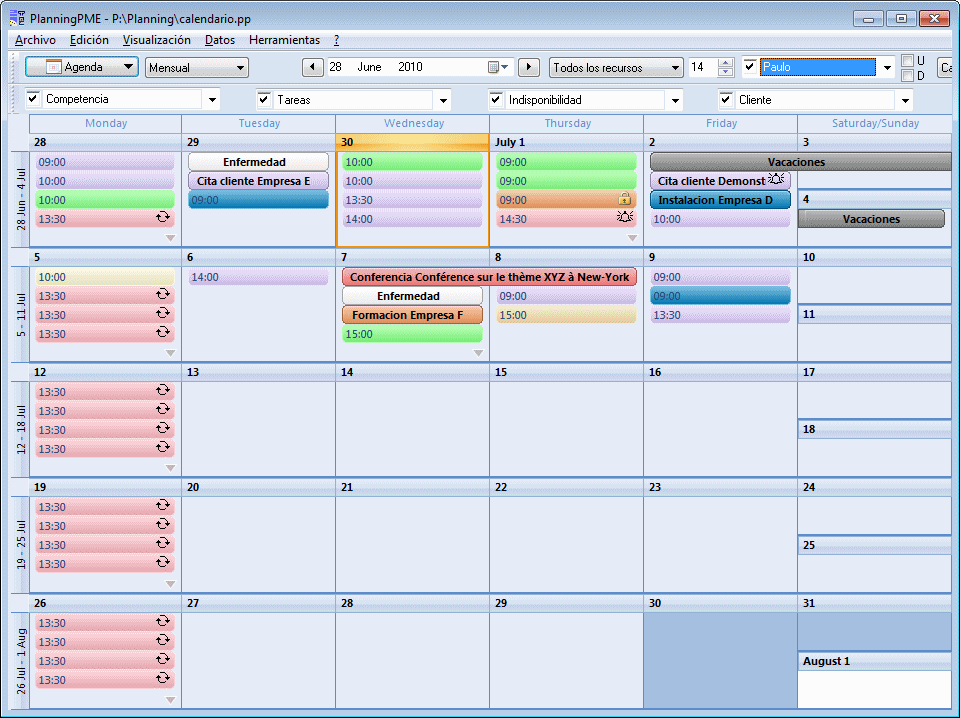Uncheck the Indisponibilidad filter
960x718 pixels.
[x=496, y=100]
